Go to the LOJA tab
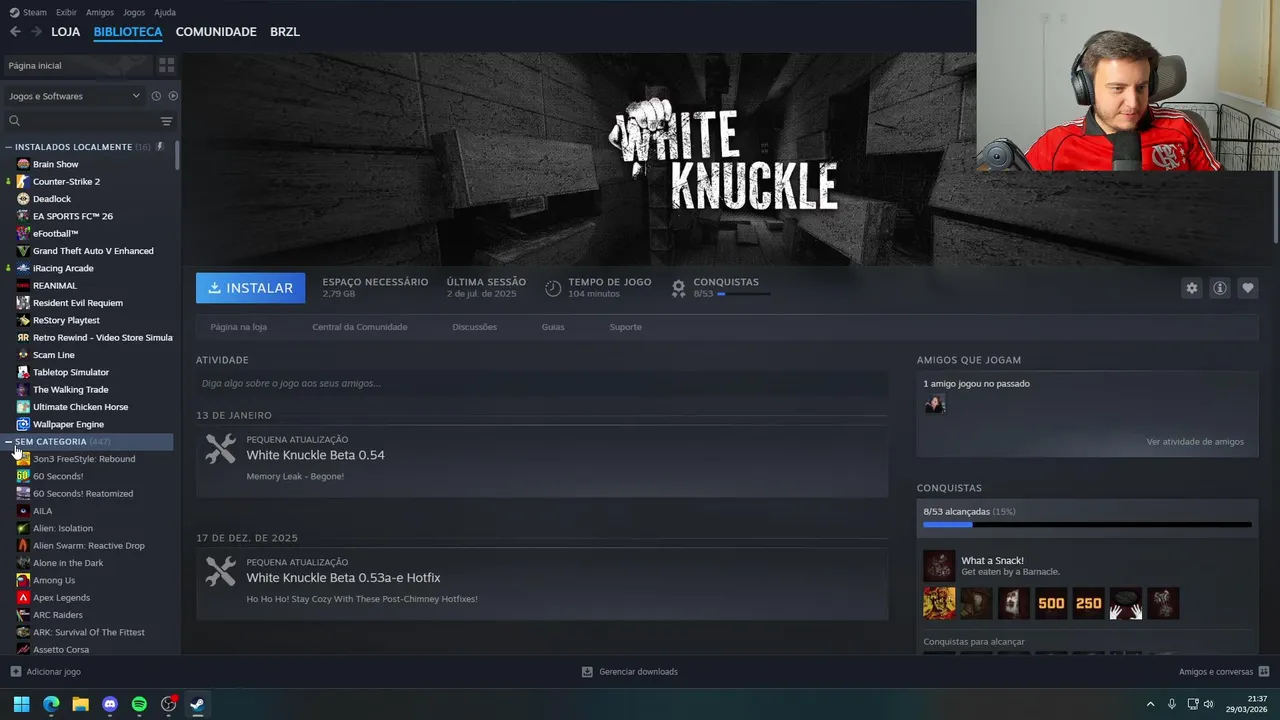 66,32
